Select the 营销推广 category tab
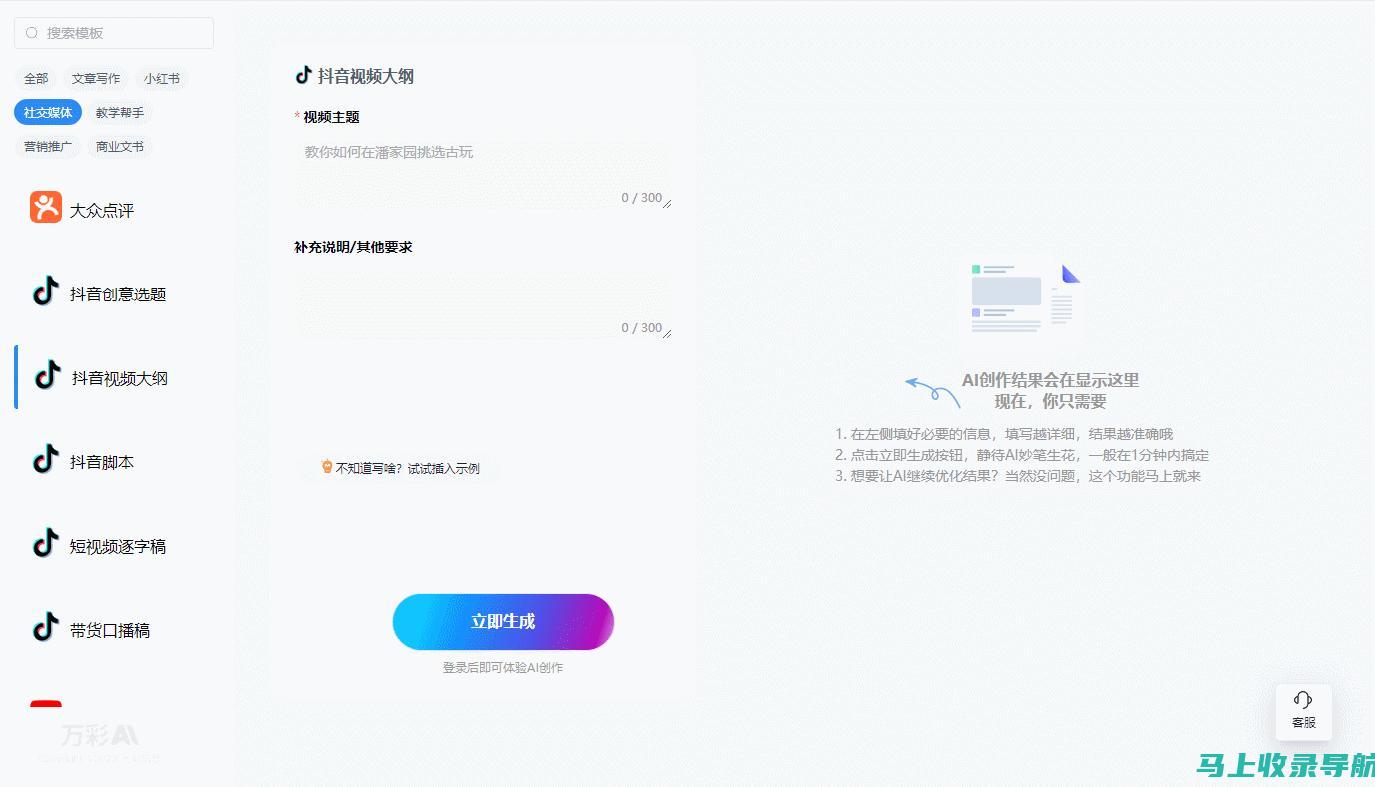The image size is (1375, 787). click(48, 146)
